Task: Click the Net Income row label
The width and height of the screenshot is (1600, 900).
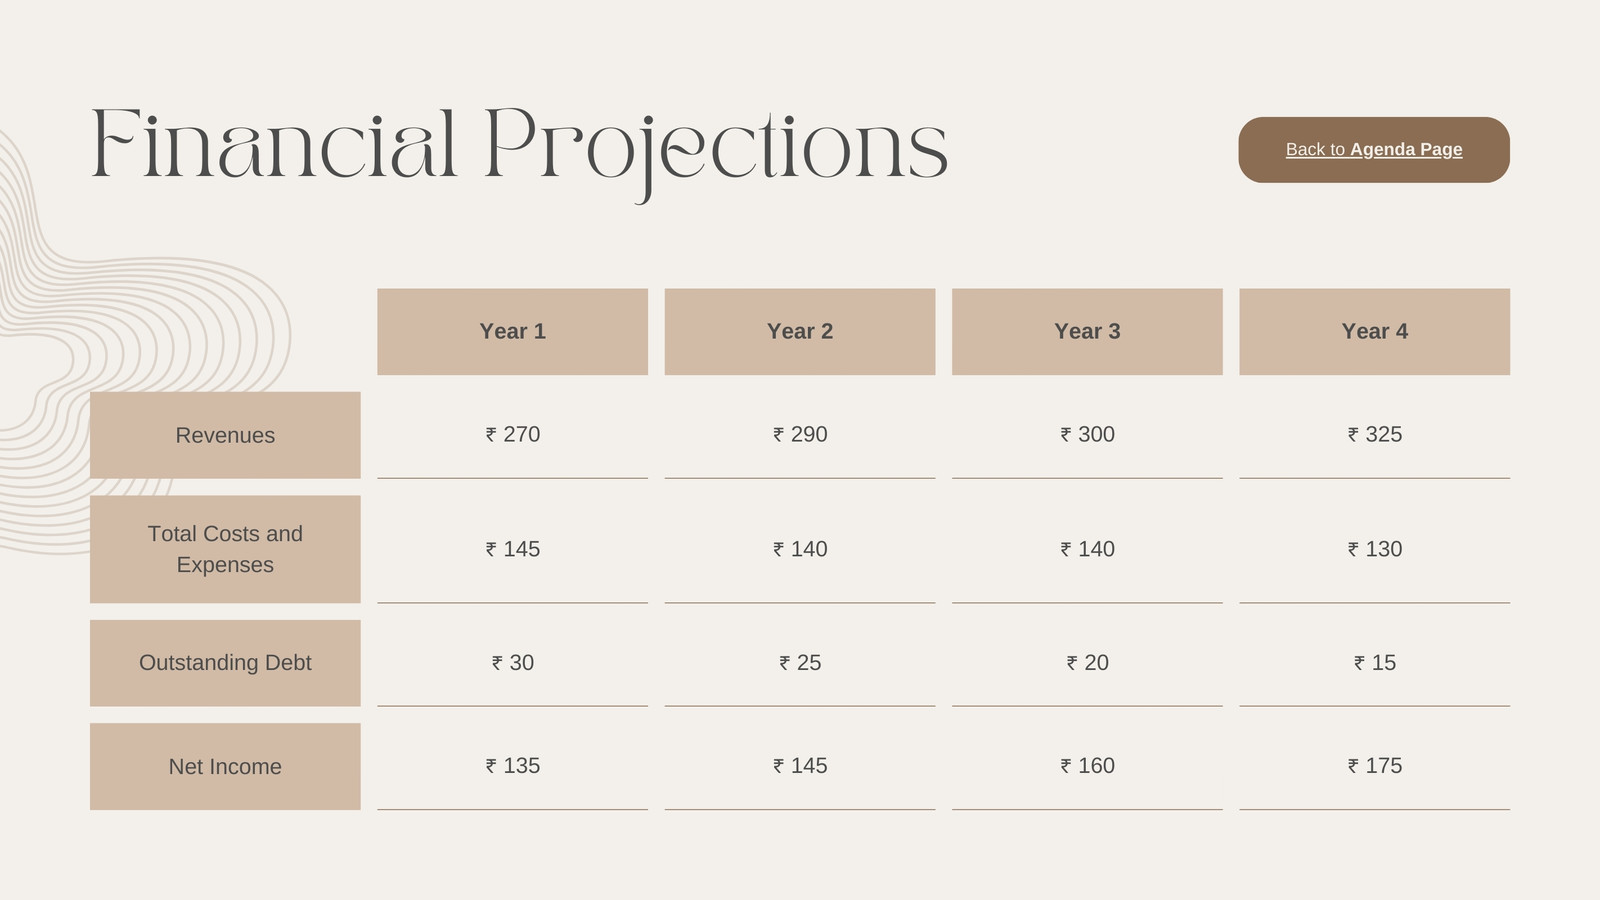Action: coord(225,767)
